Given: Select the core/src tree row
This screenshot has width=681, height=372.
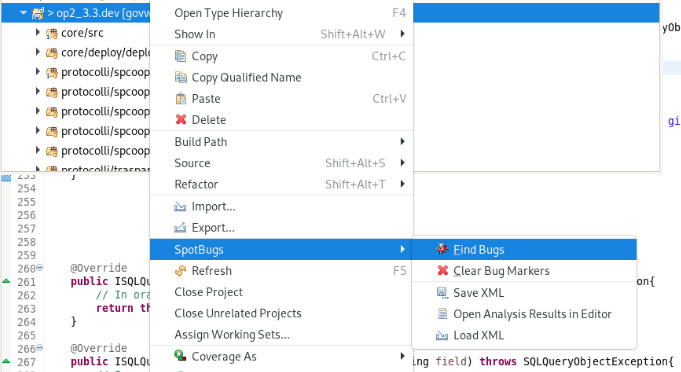Looking at the screenshot, I should 76,33.
